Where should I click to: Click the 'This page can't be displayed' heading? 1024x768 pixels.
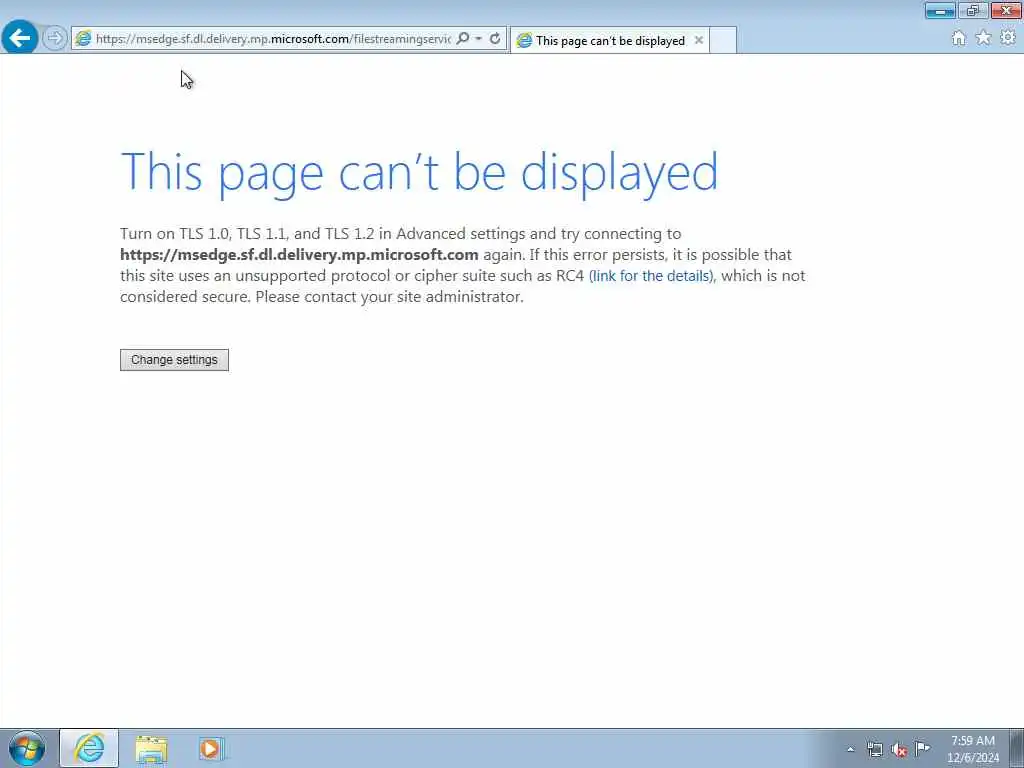419,173
